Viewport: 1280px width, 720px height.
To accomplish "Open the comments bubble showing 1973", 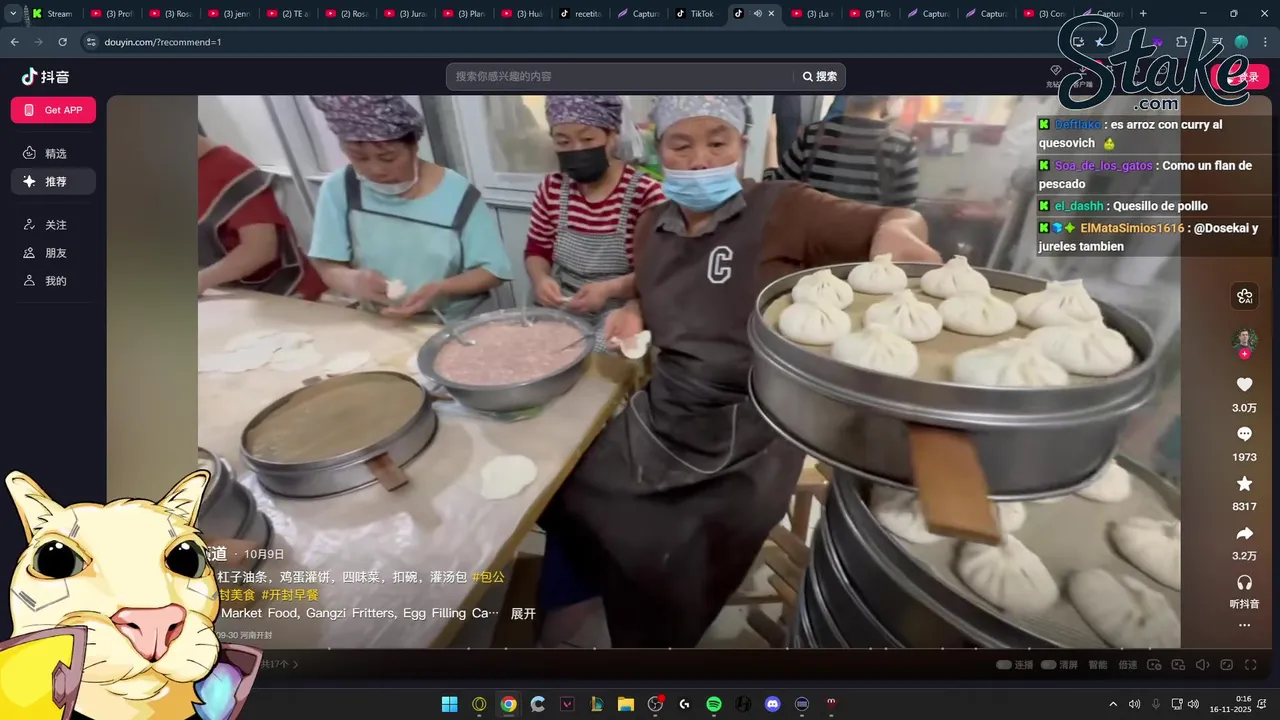I will coord(1244,434).
